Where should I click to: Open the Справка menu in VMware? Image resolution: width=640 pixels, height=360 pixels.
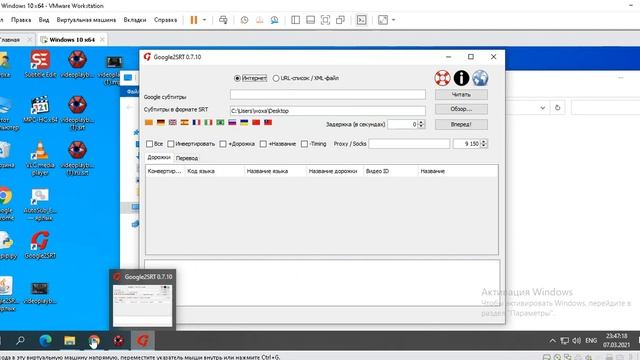click(x=165, y=20)
